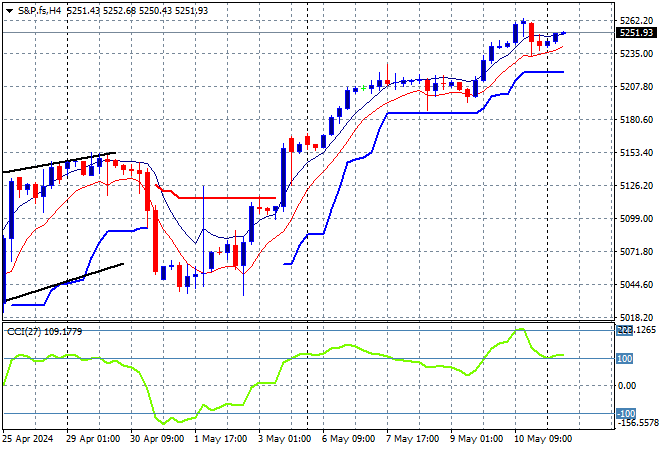The width and height of the screenshot is (660, 450).
Task: Select the upper black trendline
Action: 60,163
